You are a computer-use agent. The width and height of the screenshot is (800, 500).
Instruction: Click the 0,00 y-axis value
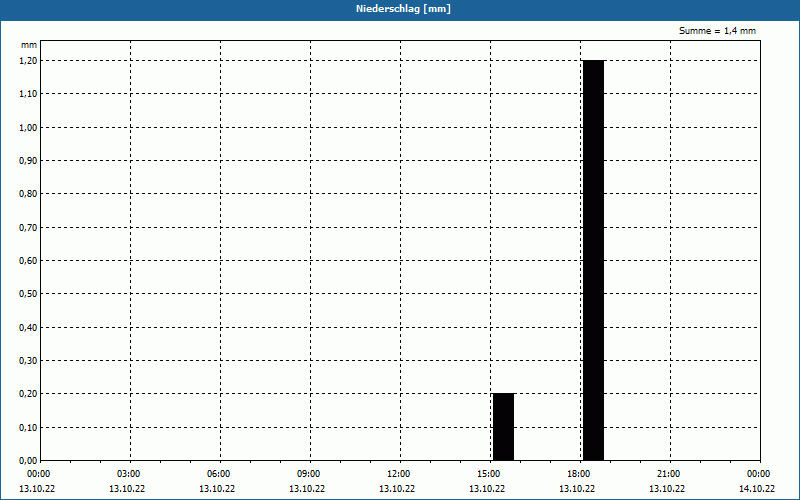point(28,461)
